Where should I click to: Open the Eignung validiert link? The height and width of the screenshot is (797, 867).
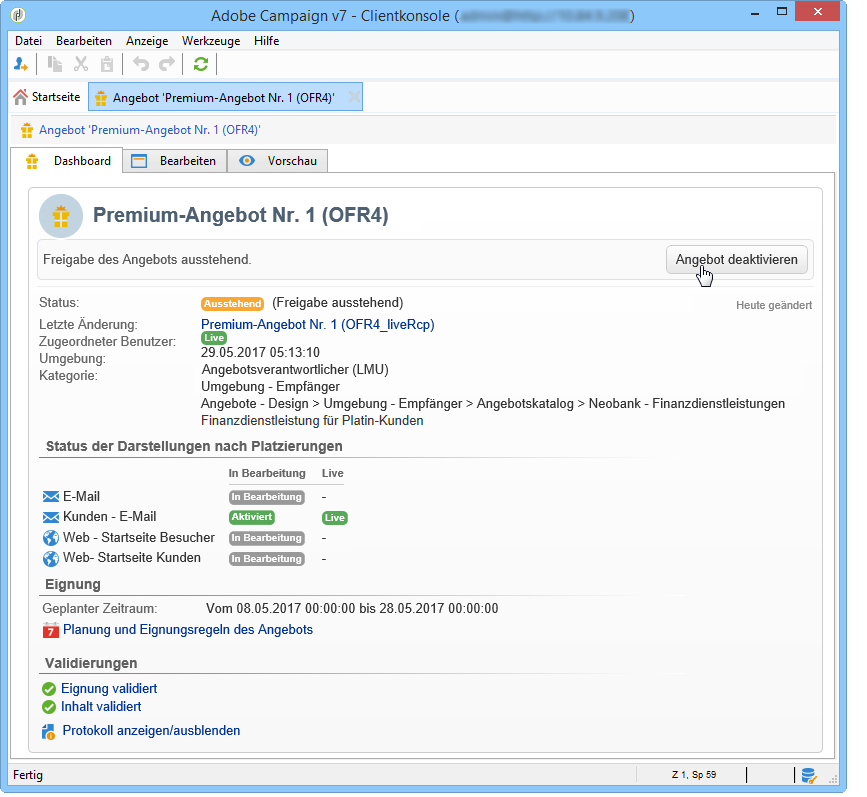(109, 689)
